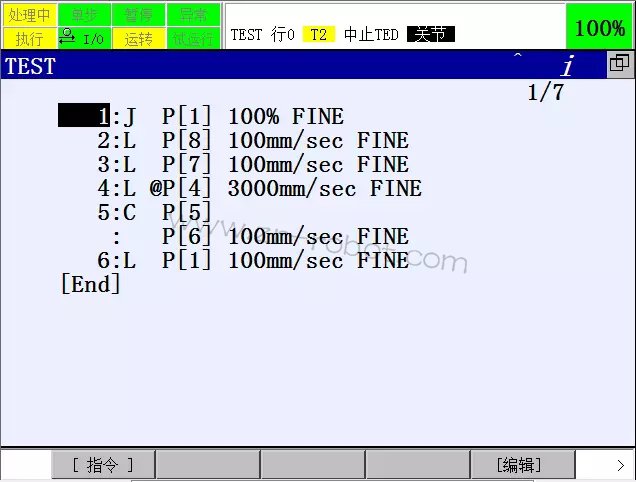636x482 pixels.
Task: Click the next softkey page arrow
Action: (621, 465)
